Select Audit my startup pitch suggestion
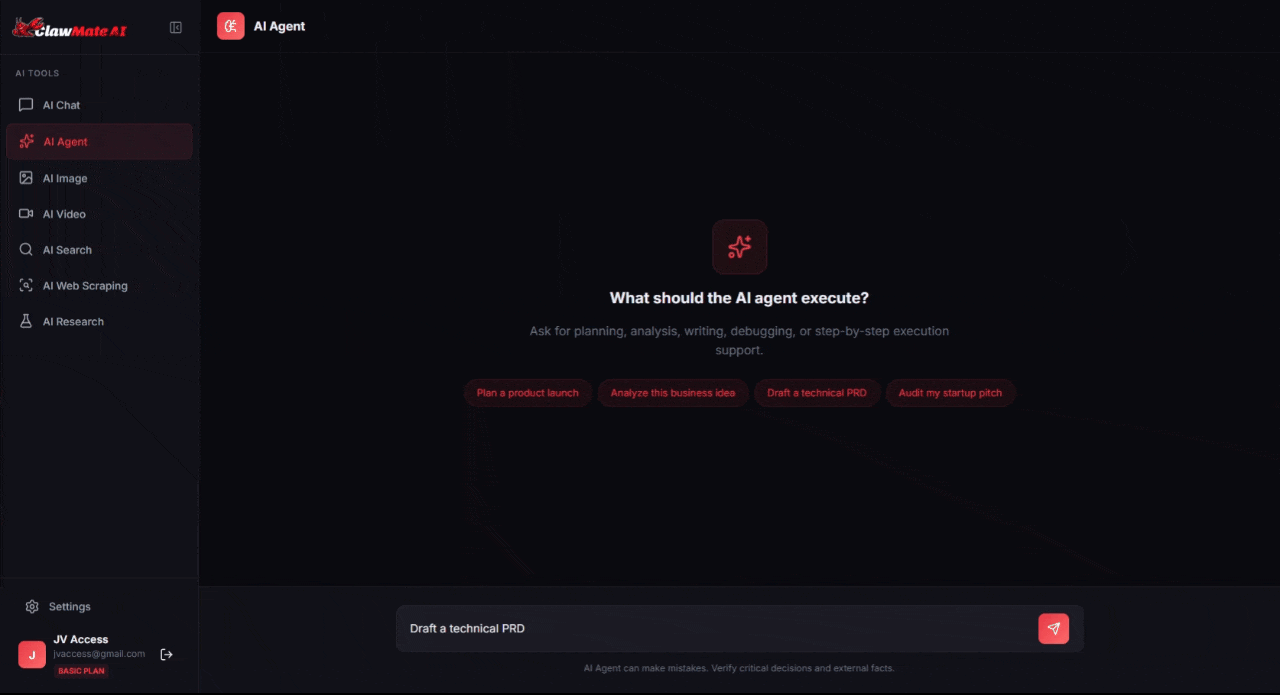This screenshot has width=1280, height=695. pyautogui.click(x=950, y=393)
